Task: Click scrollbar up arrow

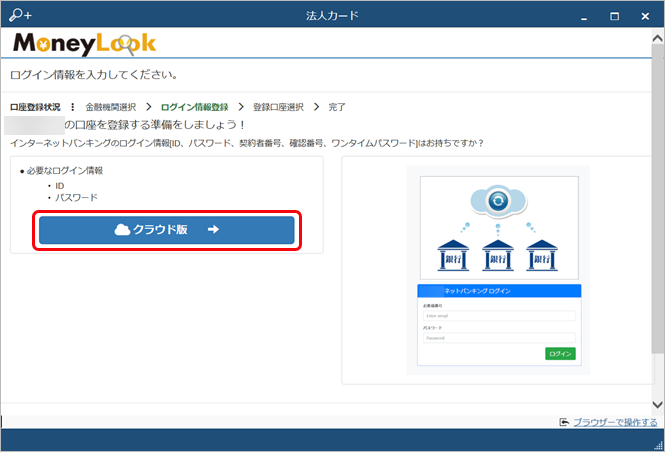Action: coord(657,39)
